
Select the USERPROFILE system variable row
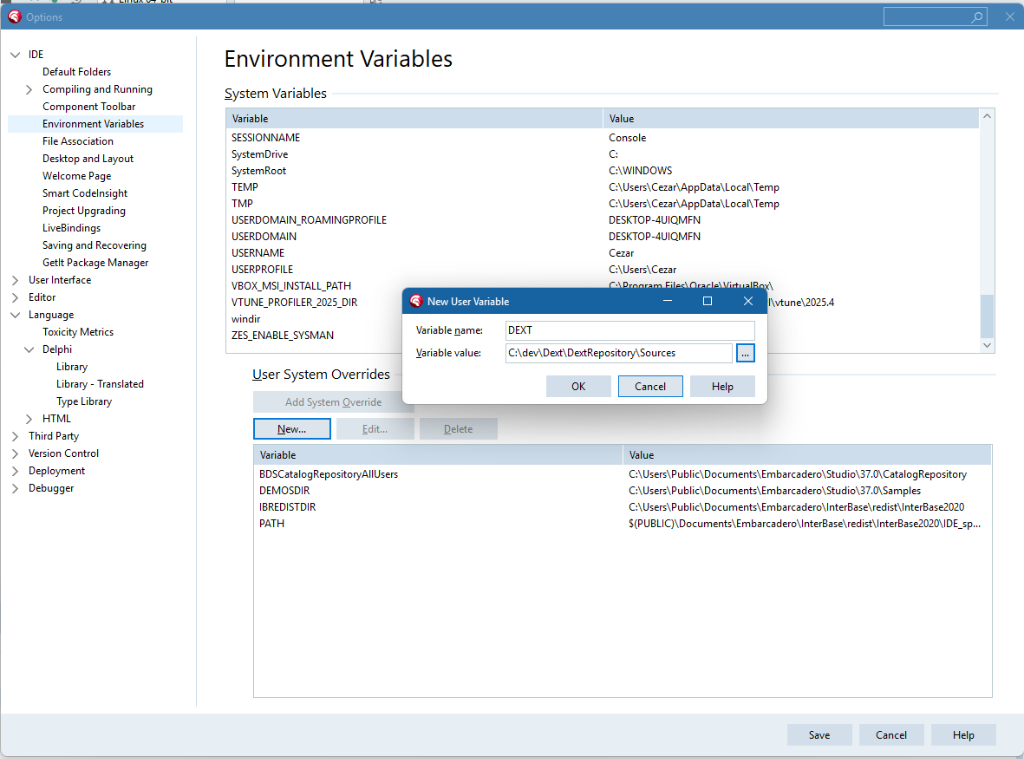click(x=602, y=270)
